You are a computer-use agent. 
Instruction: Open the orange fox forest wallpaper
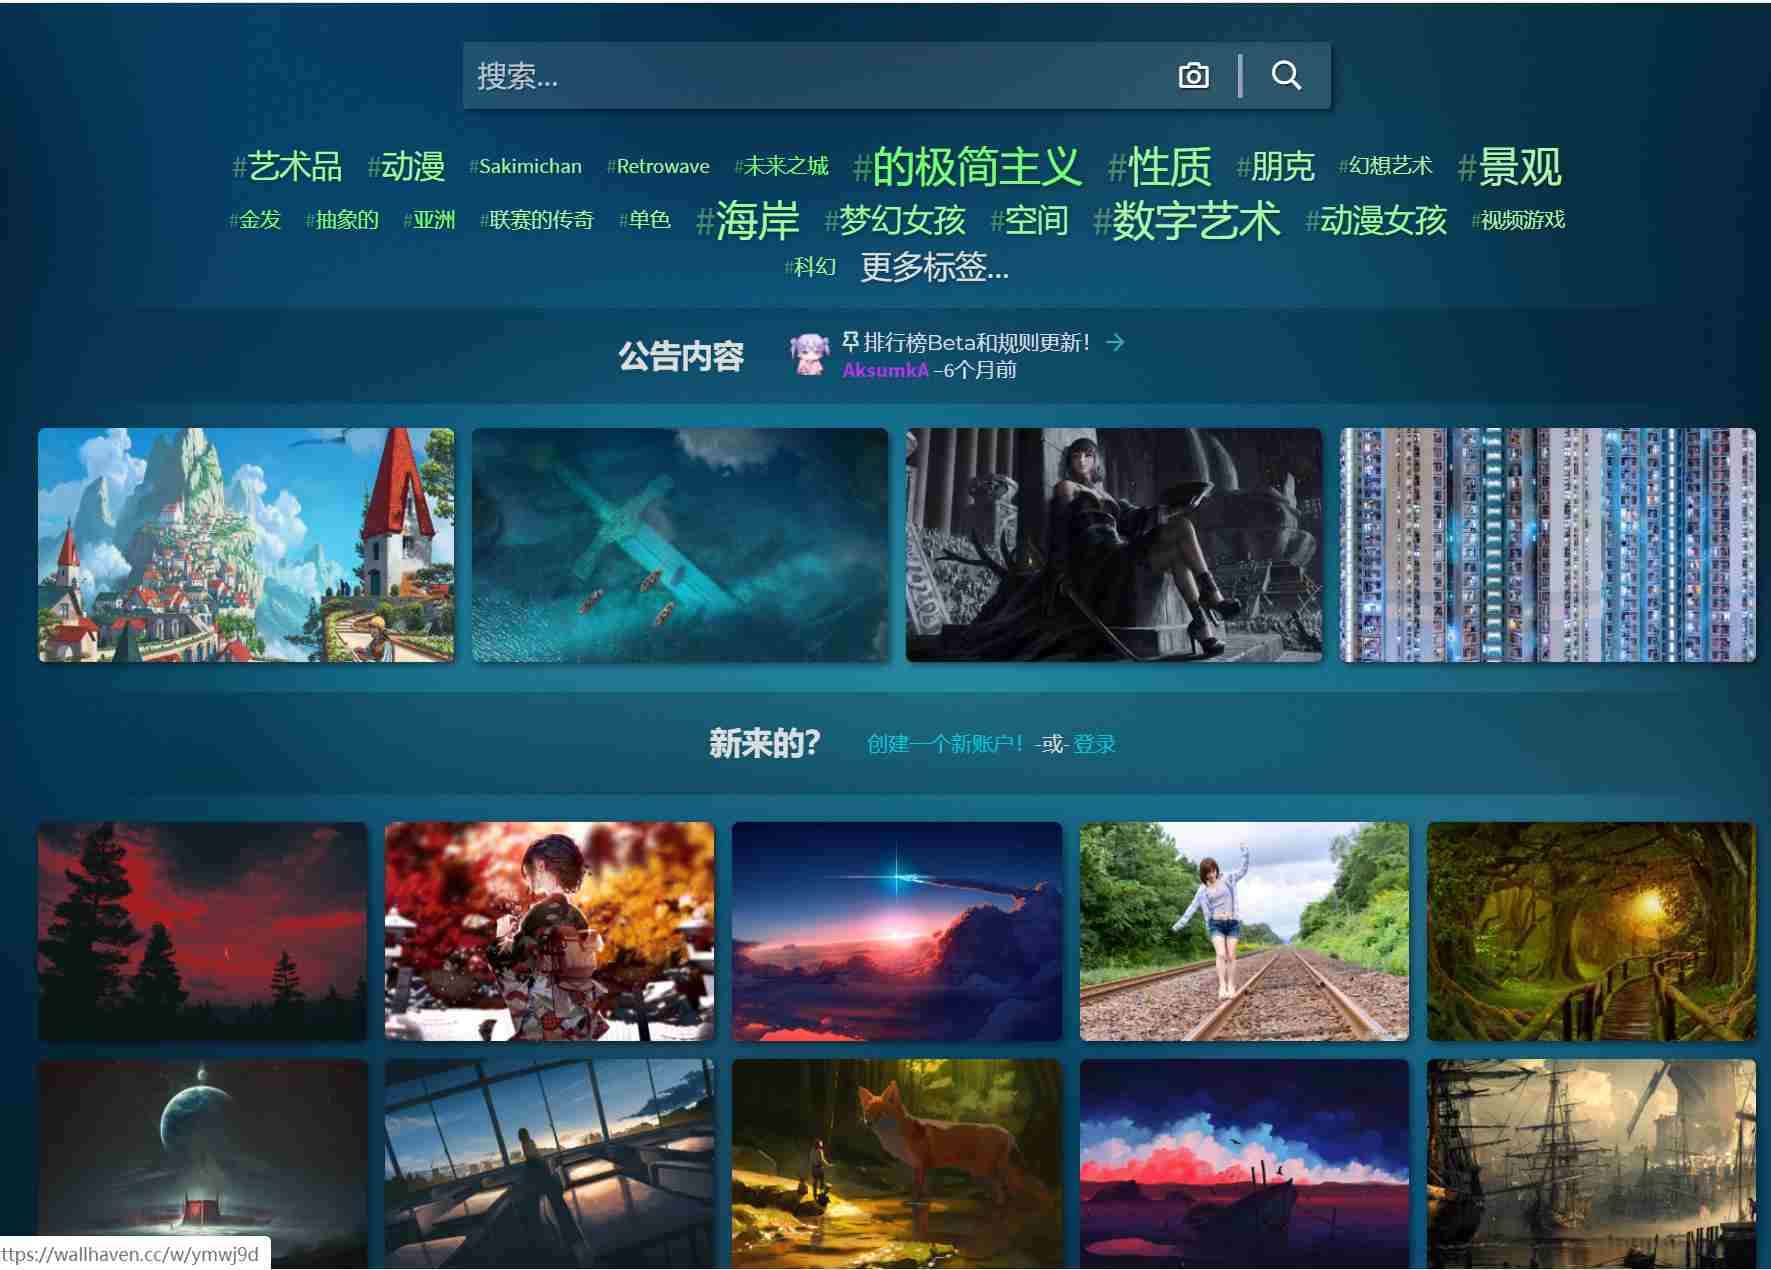(x=896, y=1163)
